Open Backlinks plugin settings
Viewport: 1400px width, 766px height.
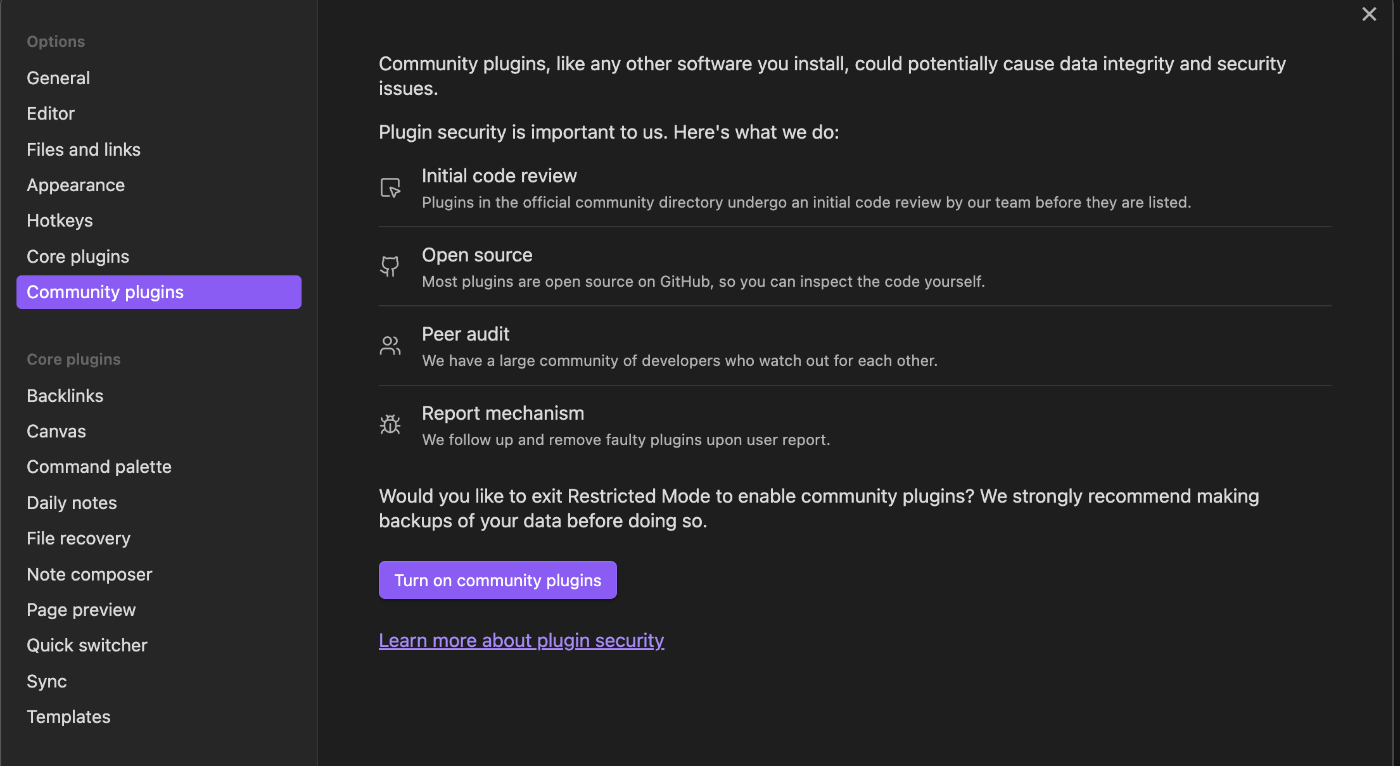[65, 395]
